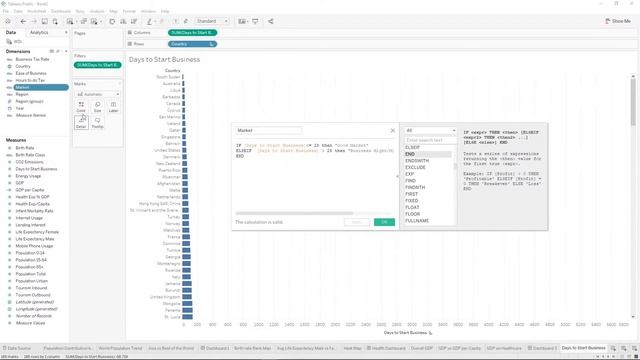This screenshot has width=640, height=360.
Task: Select Life Expectancy Female measure
Action: coord(37,232)
